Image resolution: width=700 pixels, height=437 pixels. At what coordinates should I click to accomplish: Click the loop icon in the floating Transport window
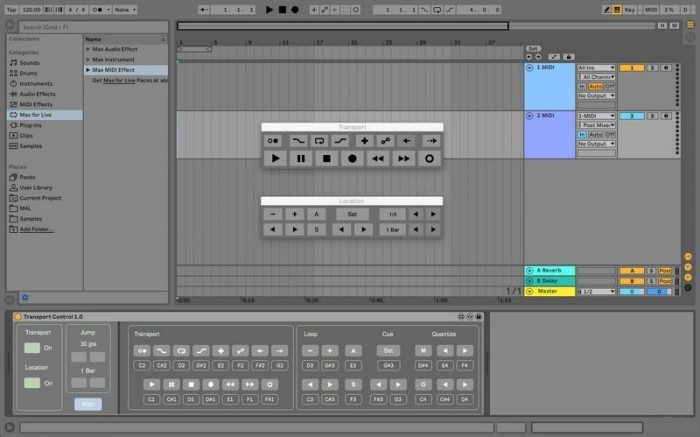point(320,141)
